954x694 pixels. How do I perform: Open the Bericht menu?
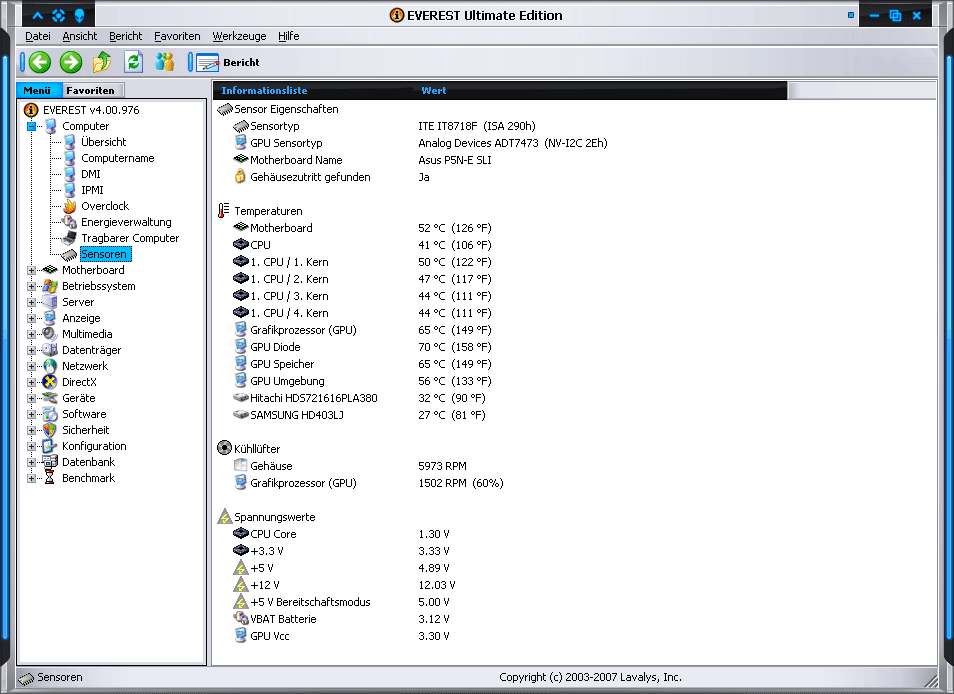(x=125, y=36)
